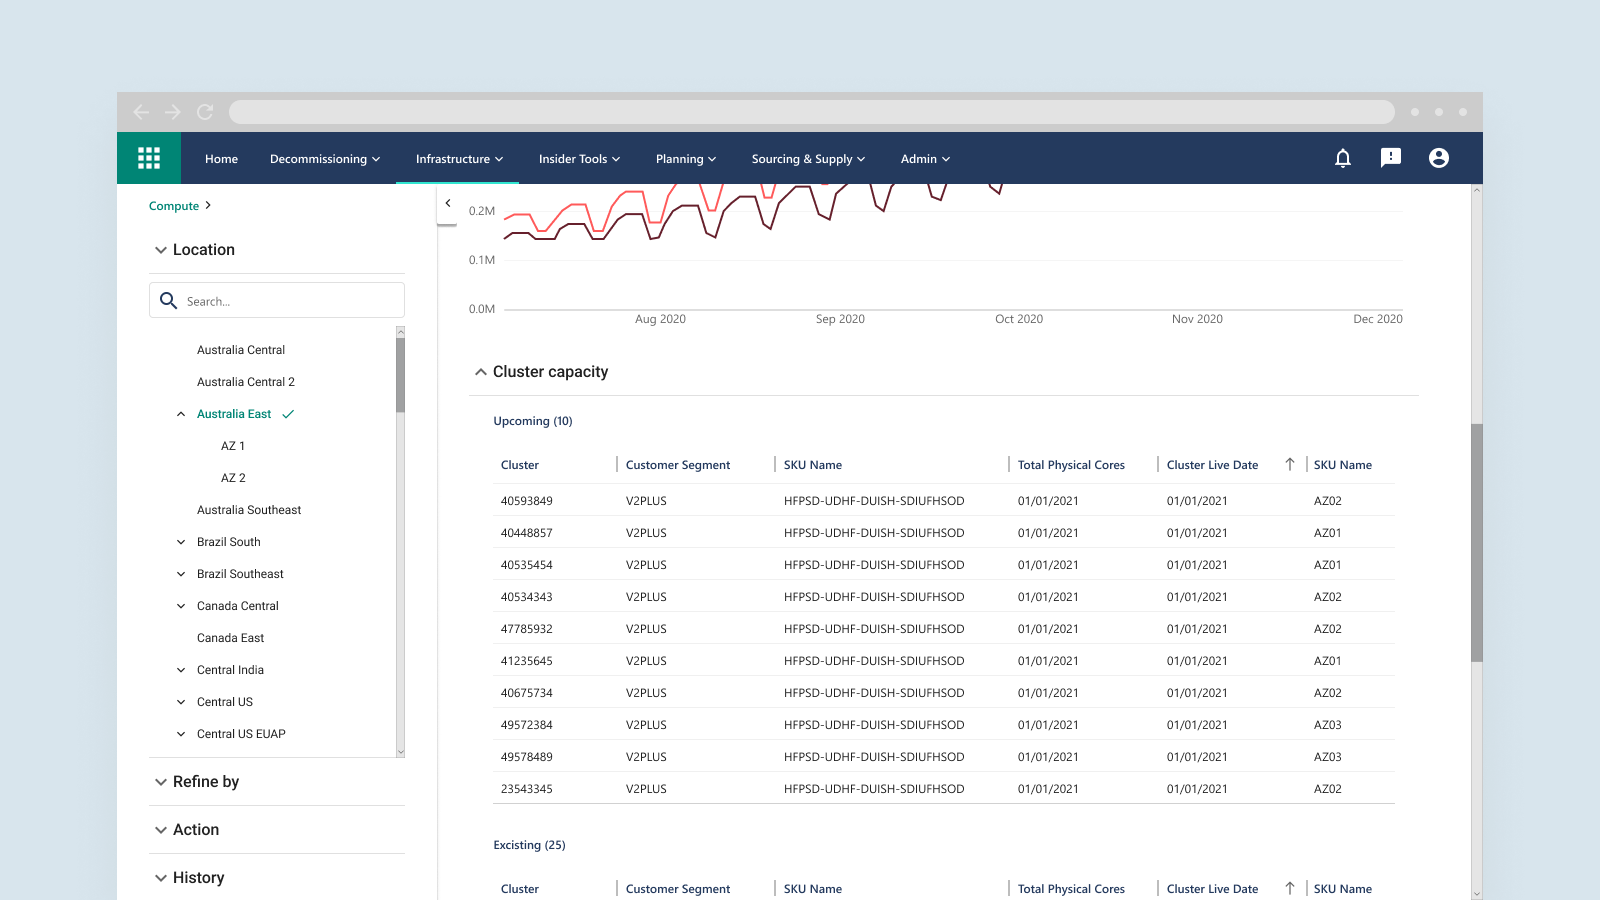Select AZ 1 availability zone
1600x900 pixels.
tap(233, 446)
